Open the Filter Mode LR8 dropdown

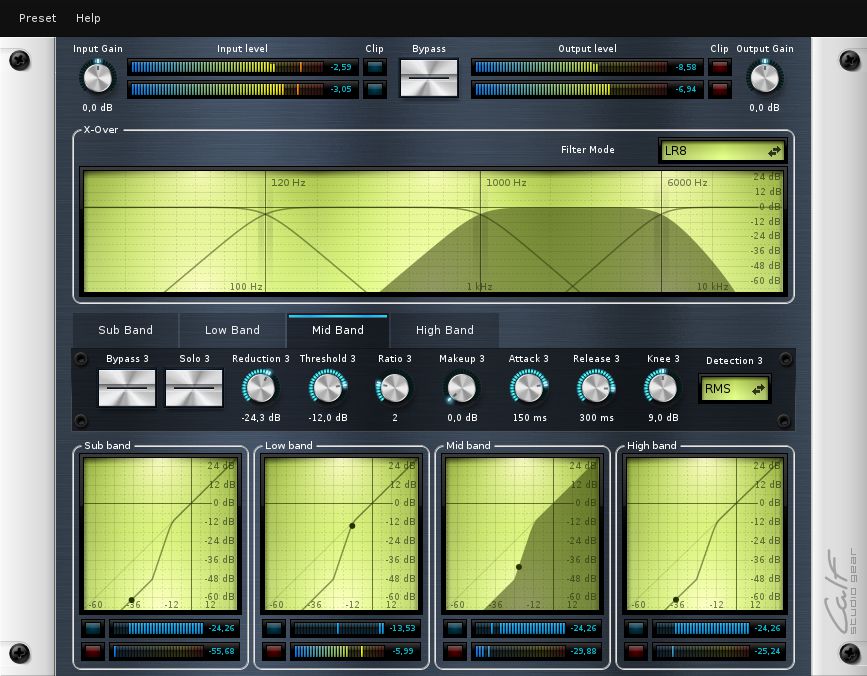[x=722, y=151]
